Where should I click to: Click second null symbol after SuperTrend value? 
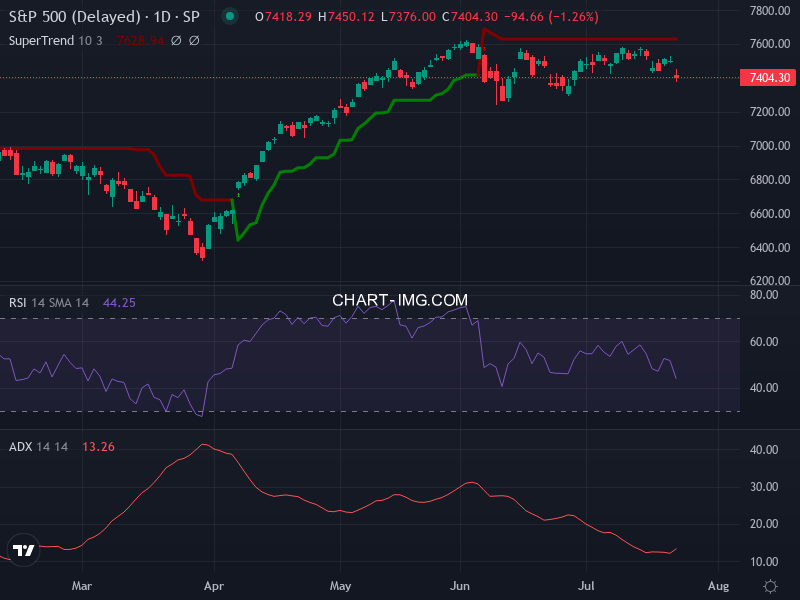click(x=194, y=40)
